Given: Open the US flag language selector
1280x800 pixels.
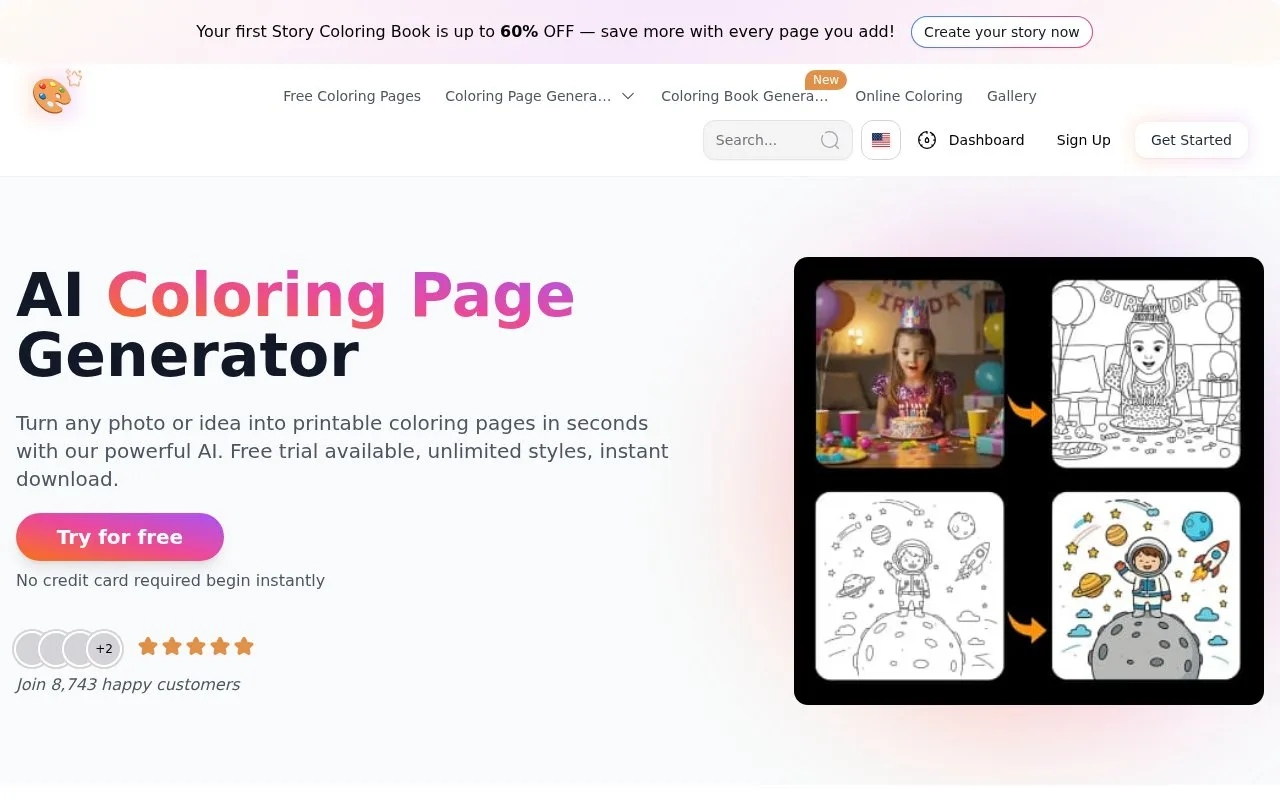Looking at the screenshot, I should (x=881, y=140).
